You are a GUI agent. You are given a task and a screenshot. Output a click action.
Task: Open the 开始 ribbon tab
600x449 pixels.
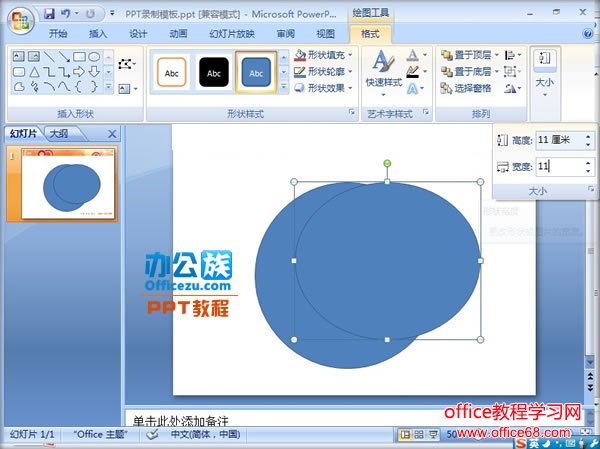click(58, 34)
